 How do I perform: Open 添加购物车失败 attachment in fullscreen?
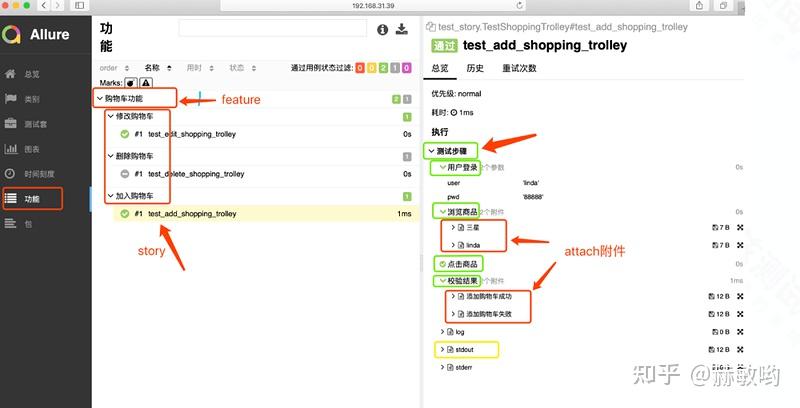tap(740, 314)
